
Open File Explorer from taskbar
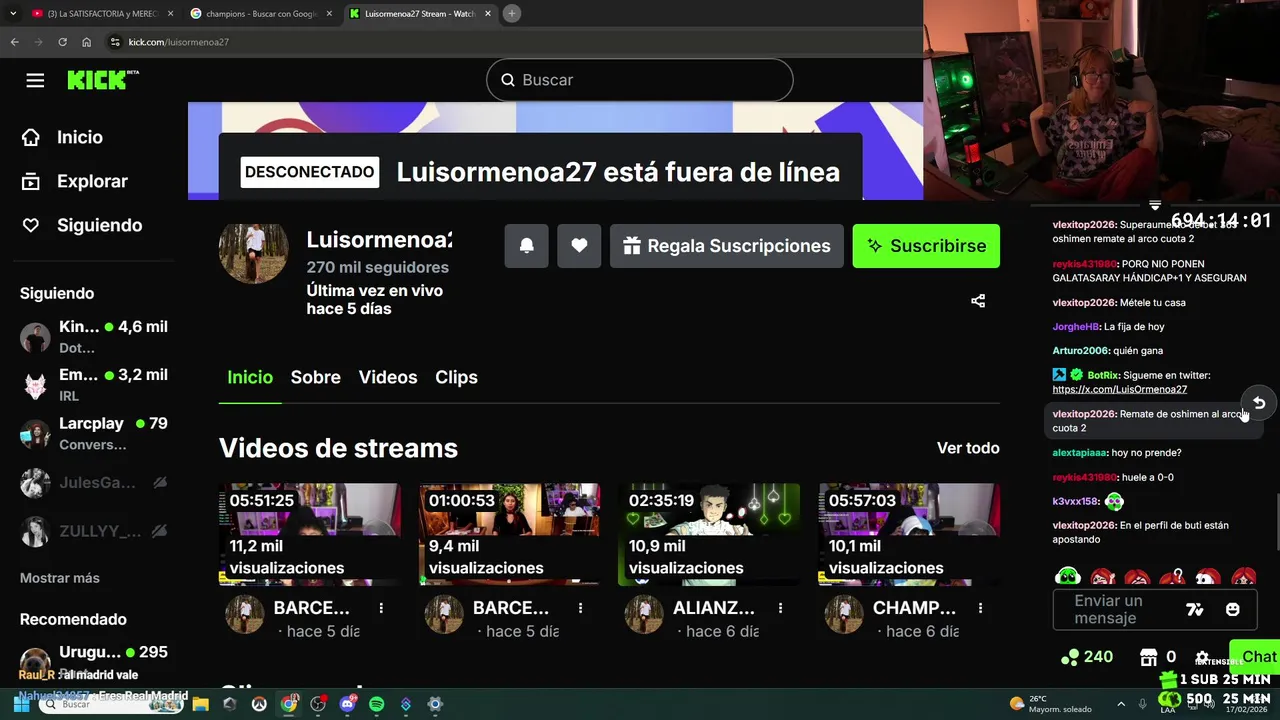pos(200,704)
